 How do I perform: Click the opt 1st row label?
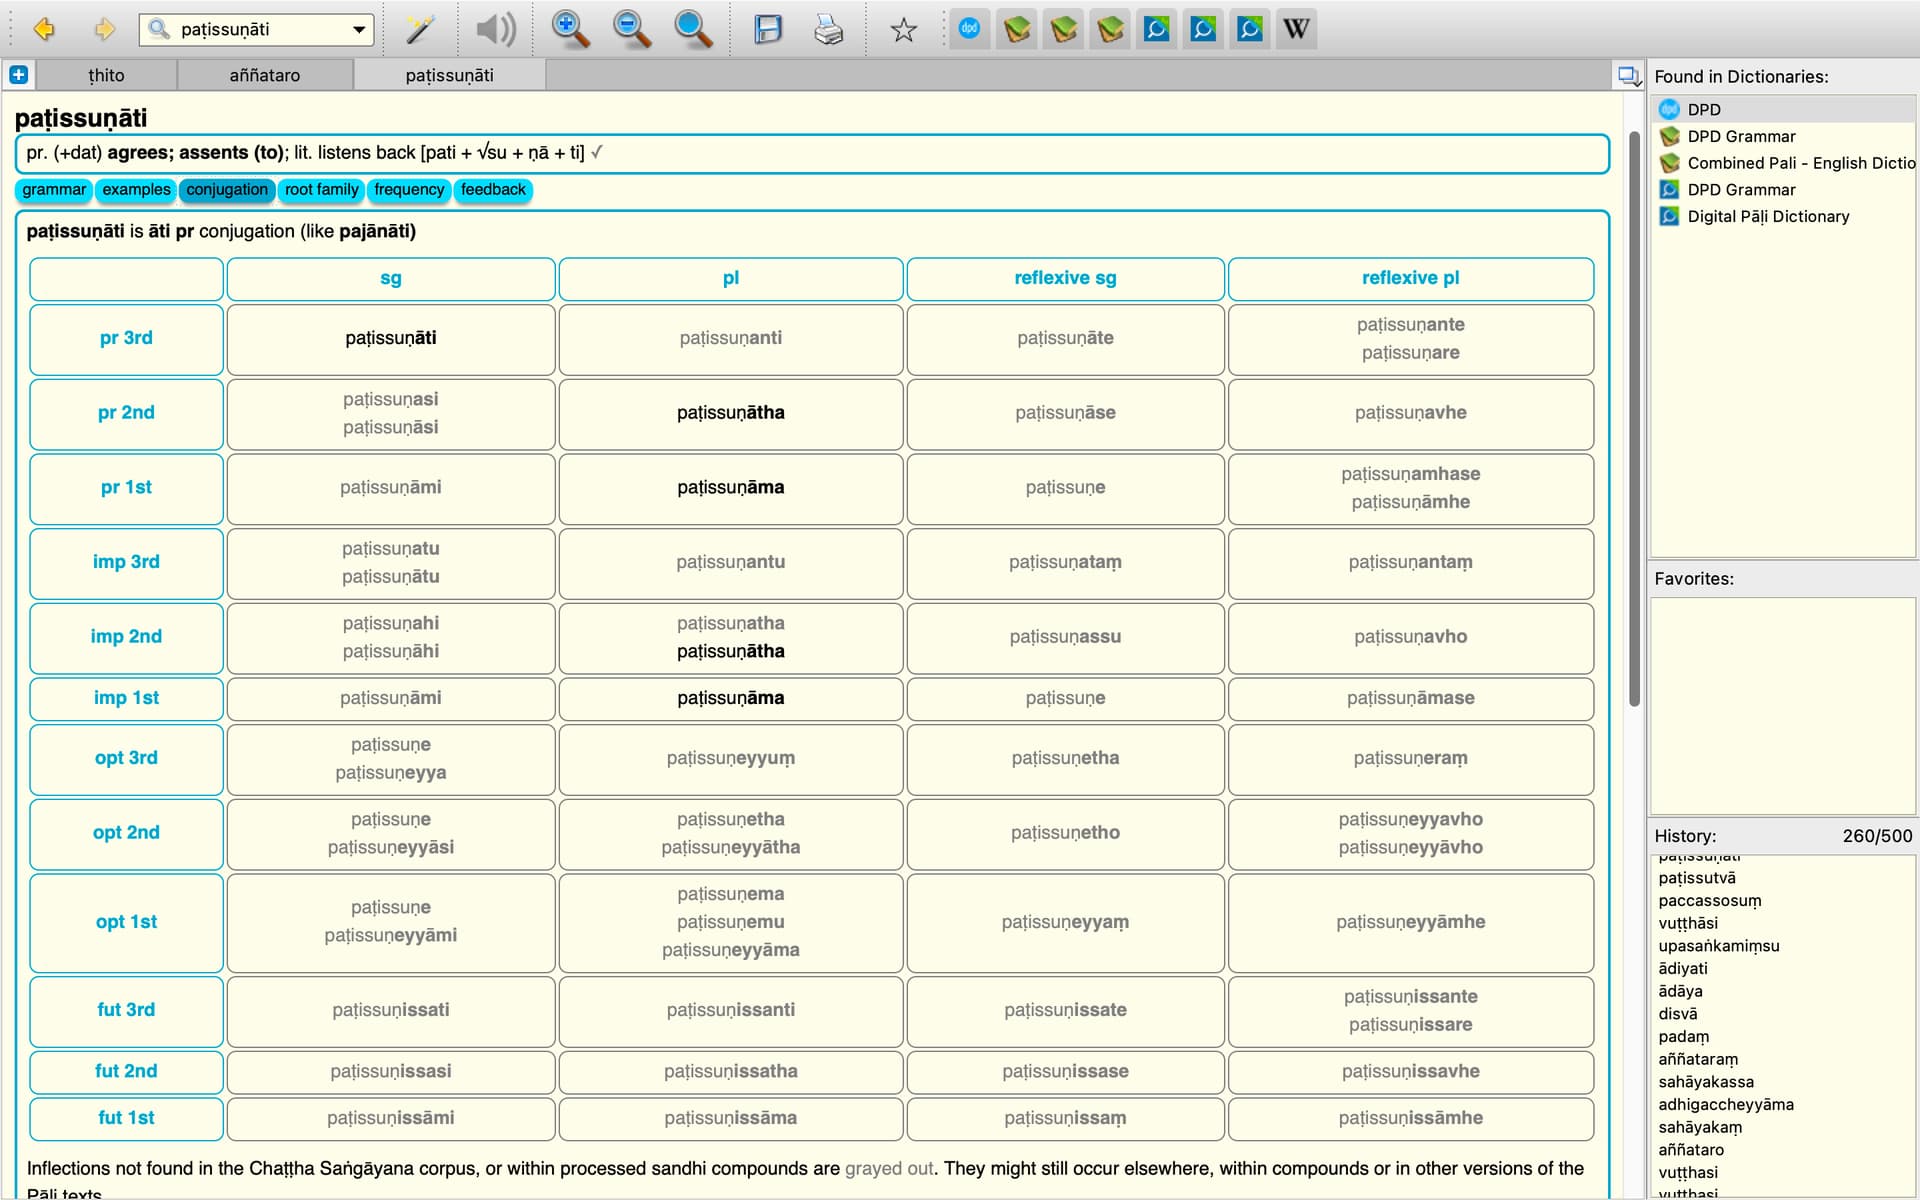click(x=126, y=922)
